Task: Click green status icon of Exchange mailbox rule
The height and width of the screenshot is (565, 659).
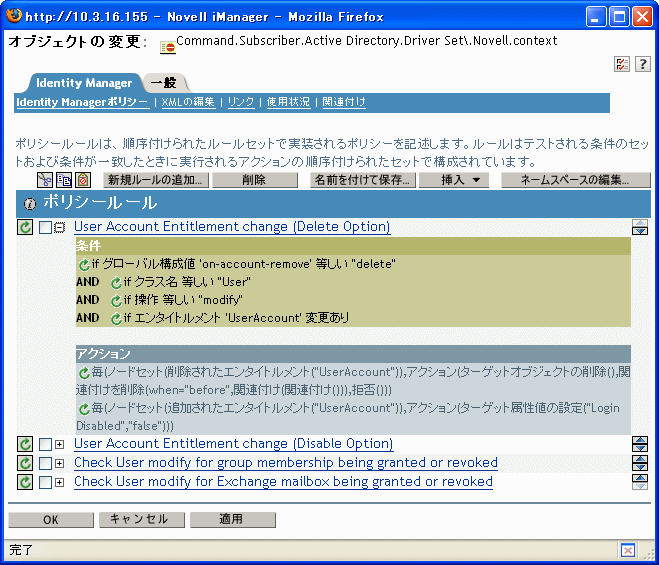Action: point(25,482)
